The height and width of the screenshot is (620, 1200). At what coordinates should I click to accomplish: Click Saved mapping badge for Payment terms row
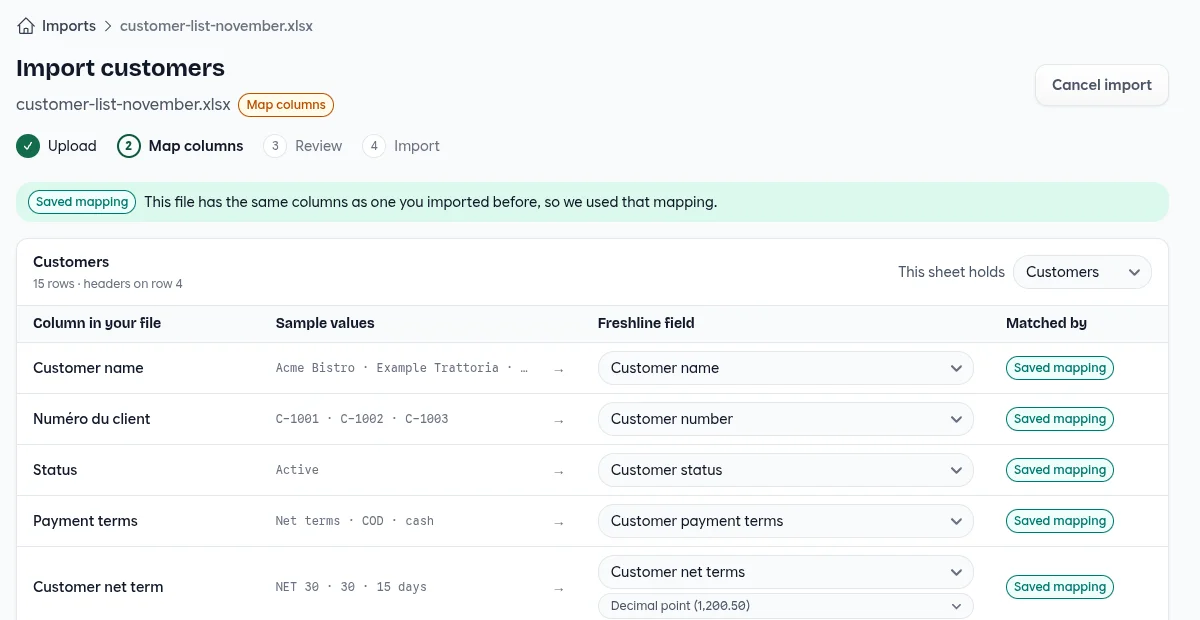pyautogui.click(x=1060, y=521)
